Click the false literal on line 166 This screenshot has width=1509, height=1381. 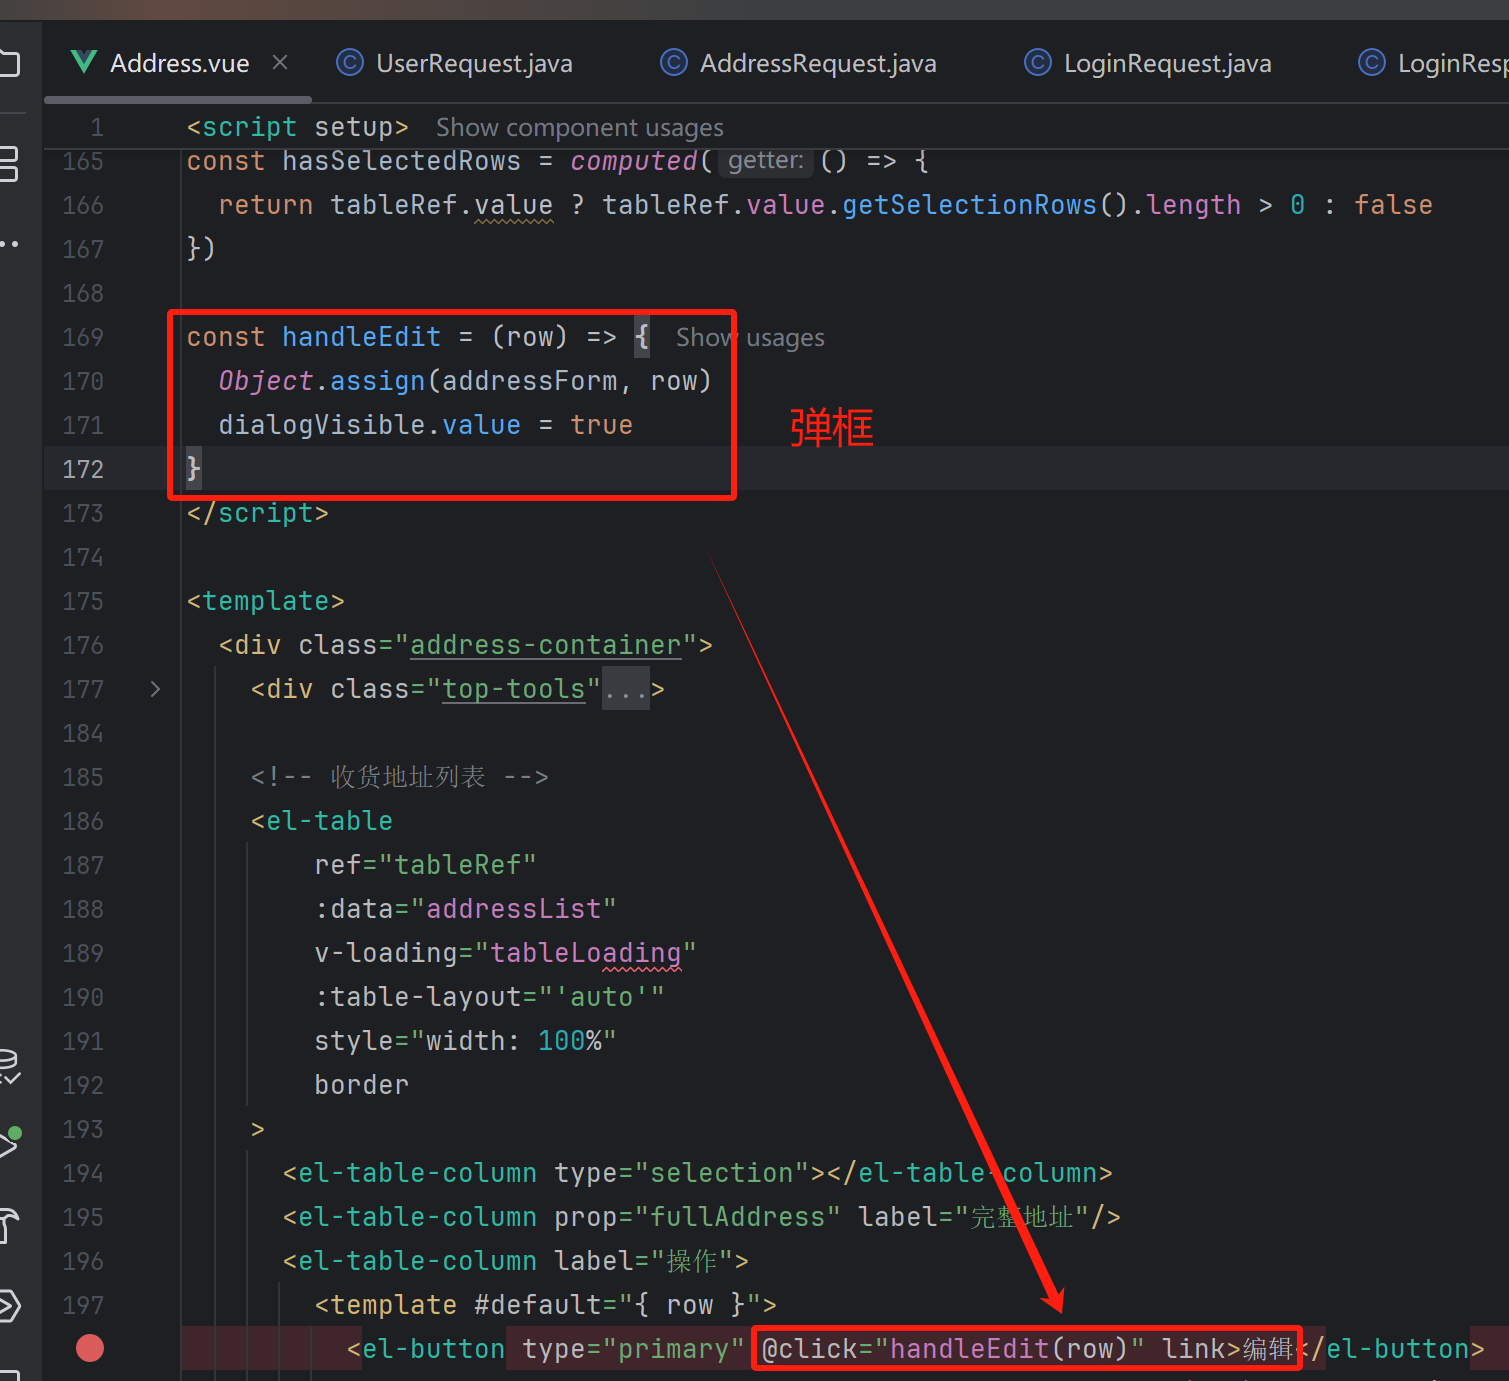pos(1393,205)
